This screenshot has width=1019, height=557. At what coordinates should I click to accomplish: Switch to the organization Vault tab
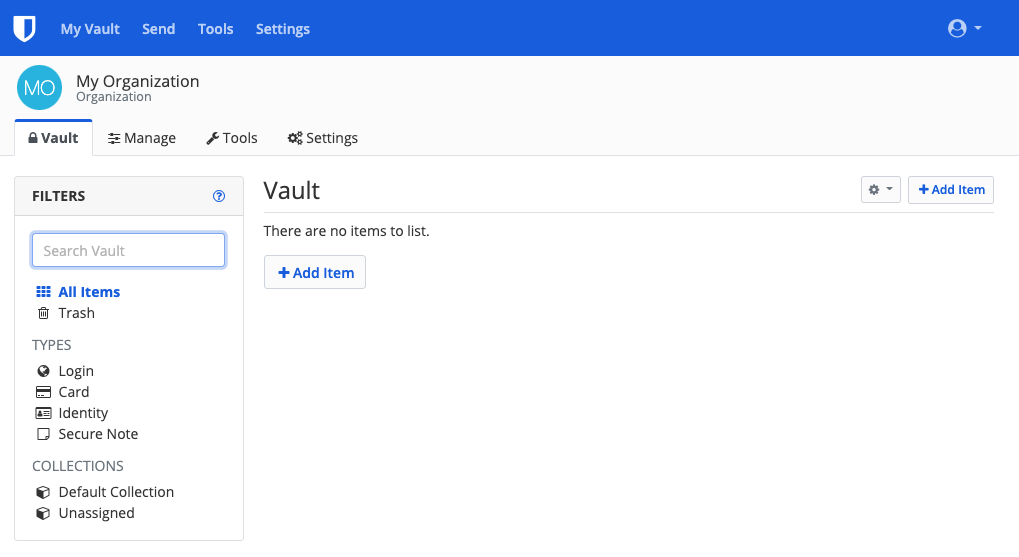(x=53, y=138)
